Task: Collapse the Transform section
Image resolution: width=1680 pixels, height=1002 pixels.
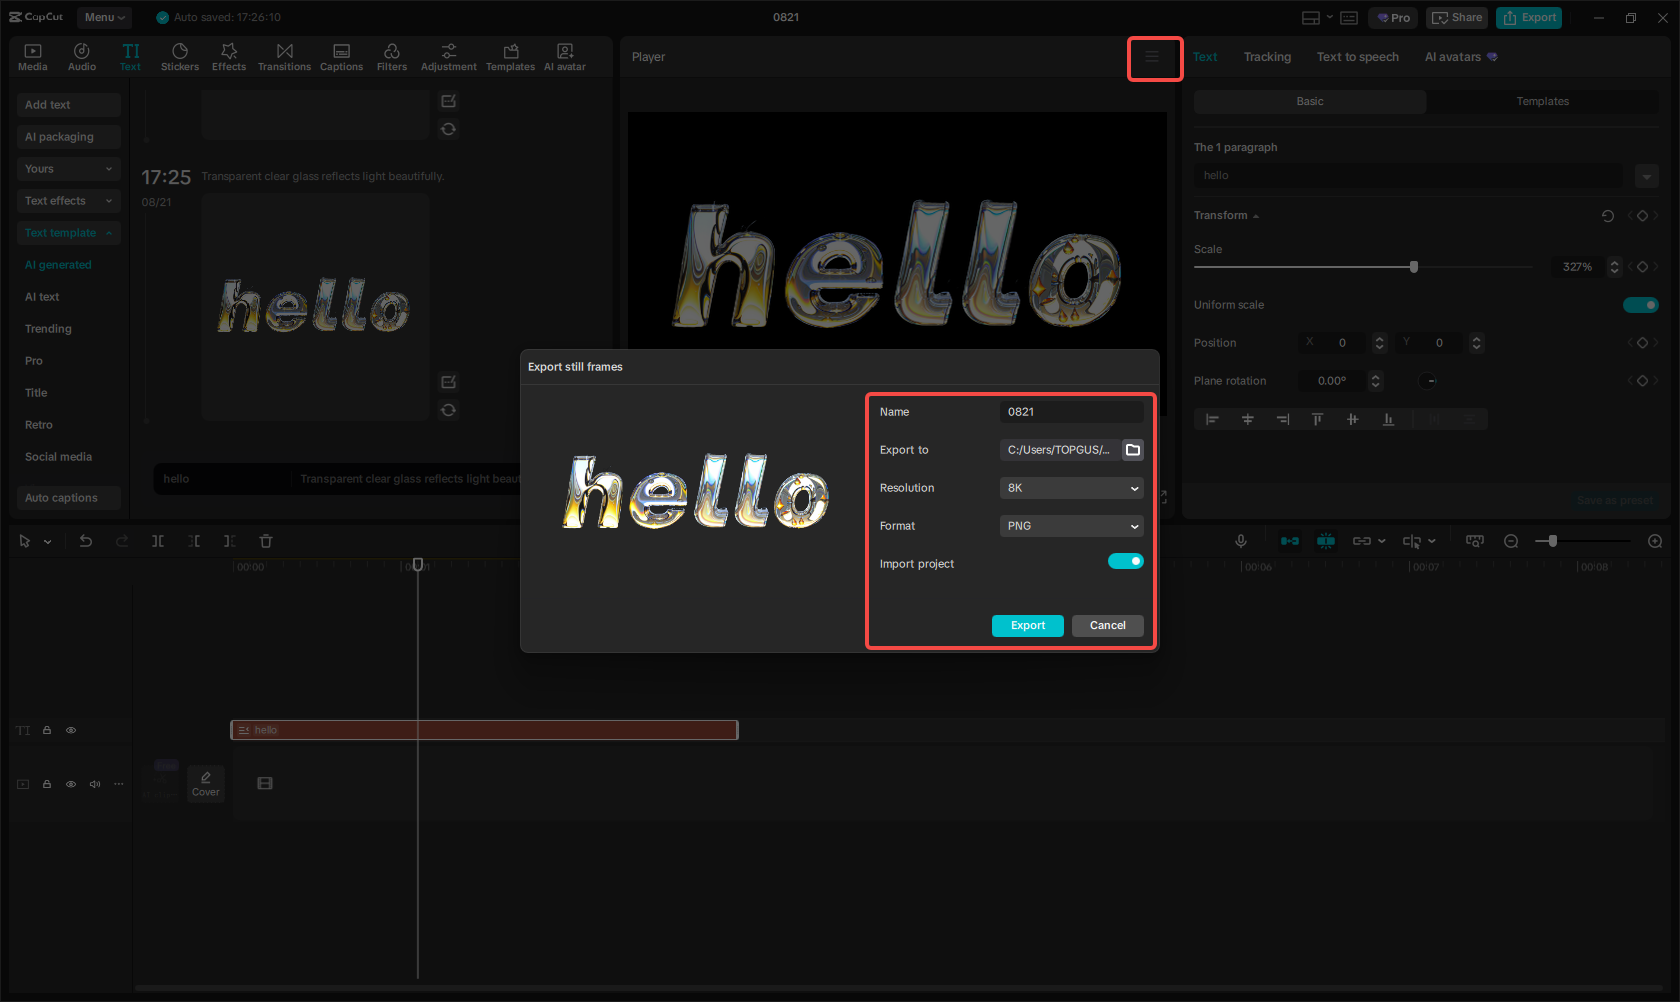Action: tap(1256, 215)
